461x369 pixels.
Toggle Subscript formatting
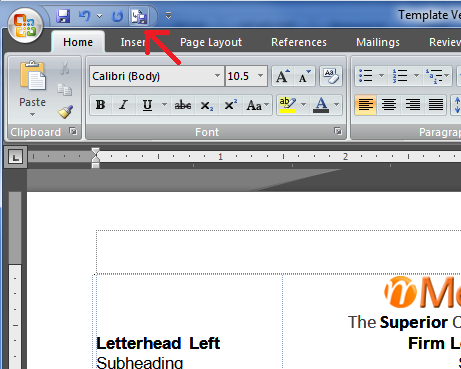207,105
